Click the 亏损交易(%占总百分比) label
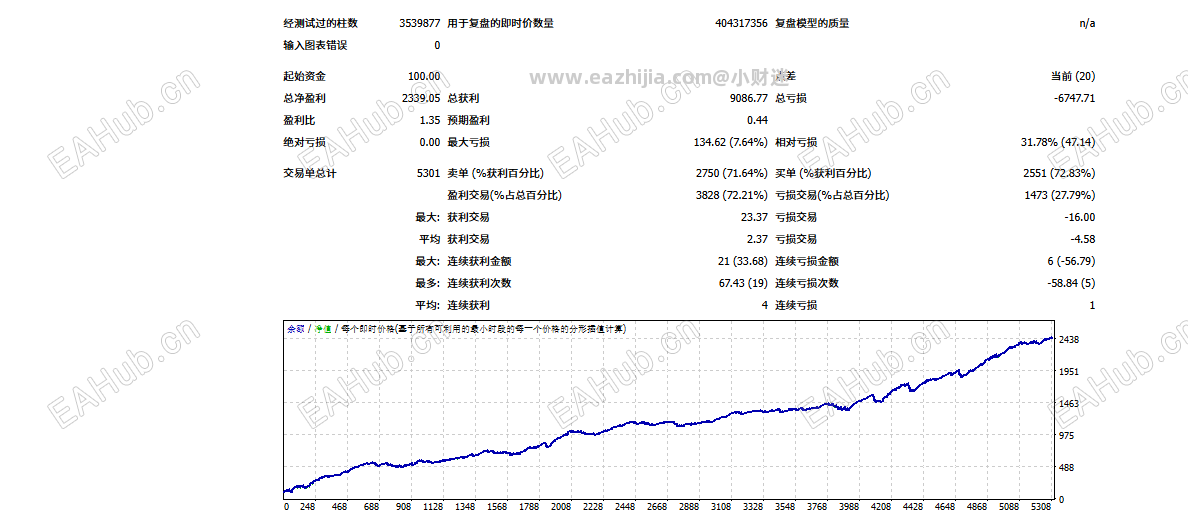Viewport: 1188px width, 520px height. point(832,196)
